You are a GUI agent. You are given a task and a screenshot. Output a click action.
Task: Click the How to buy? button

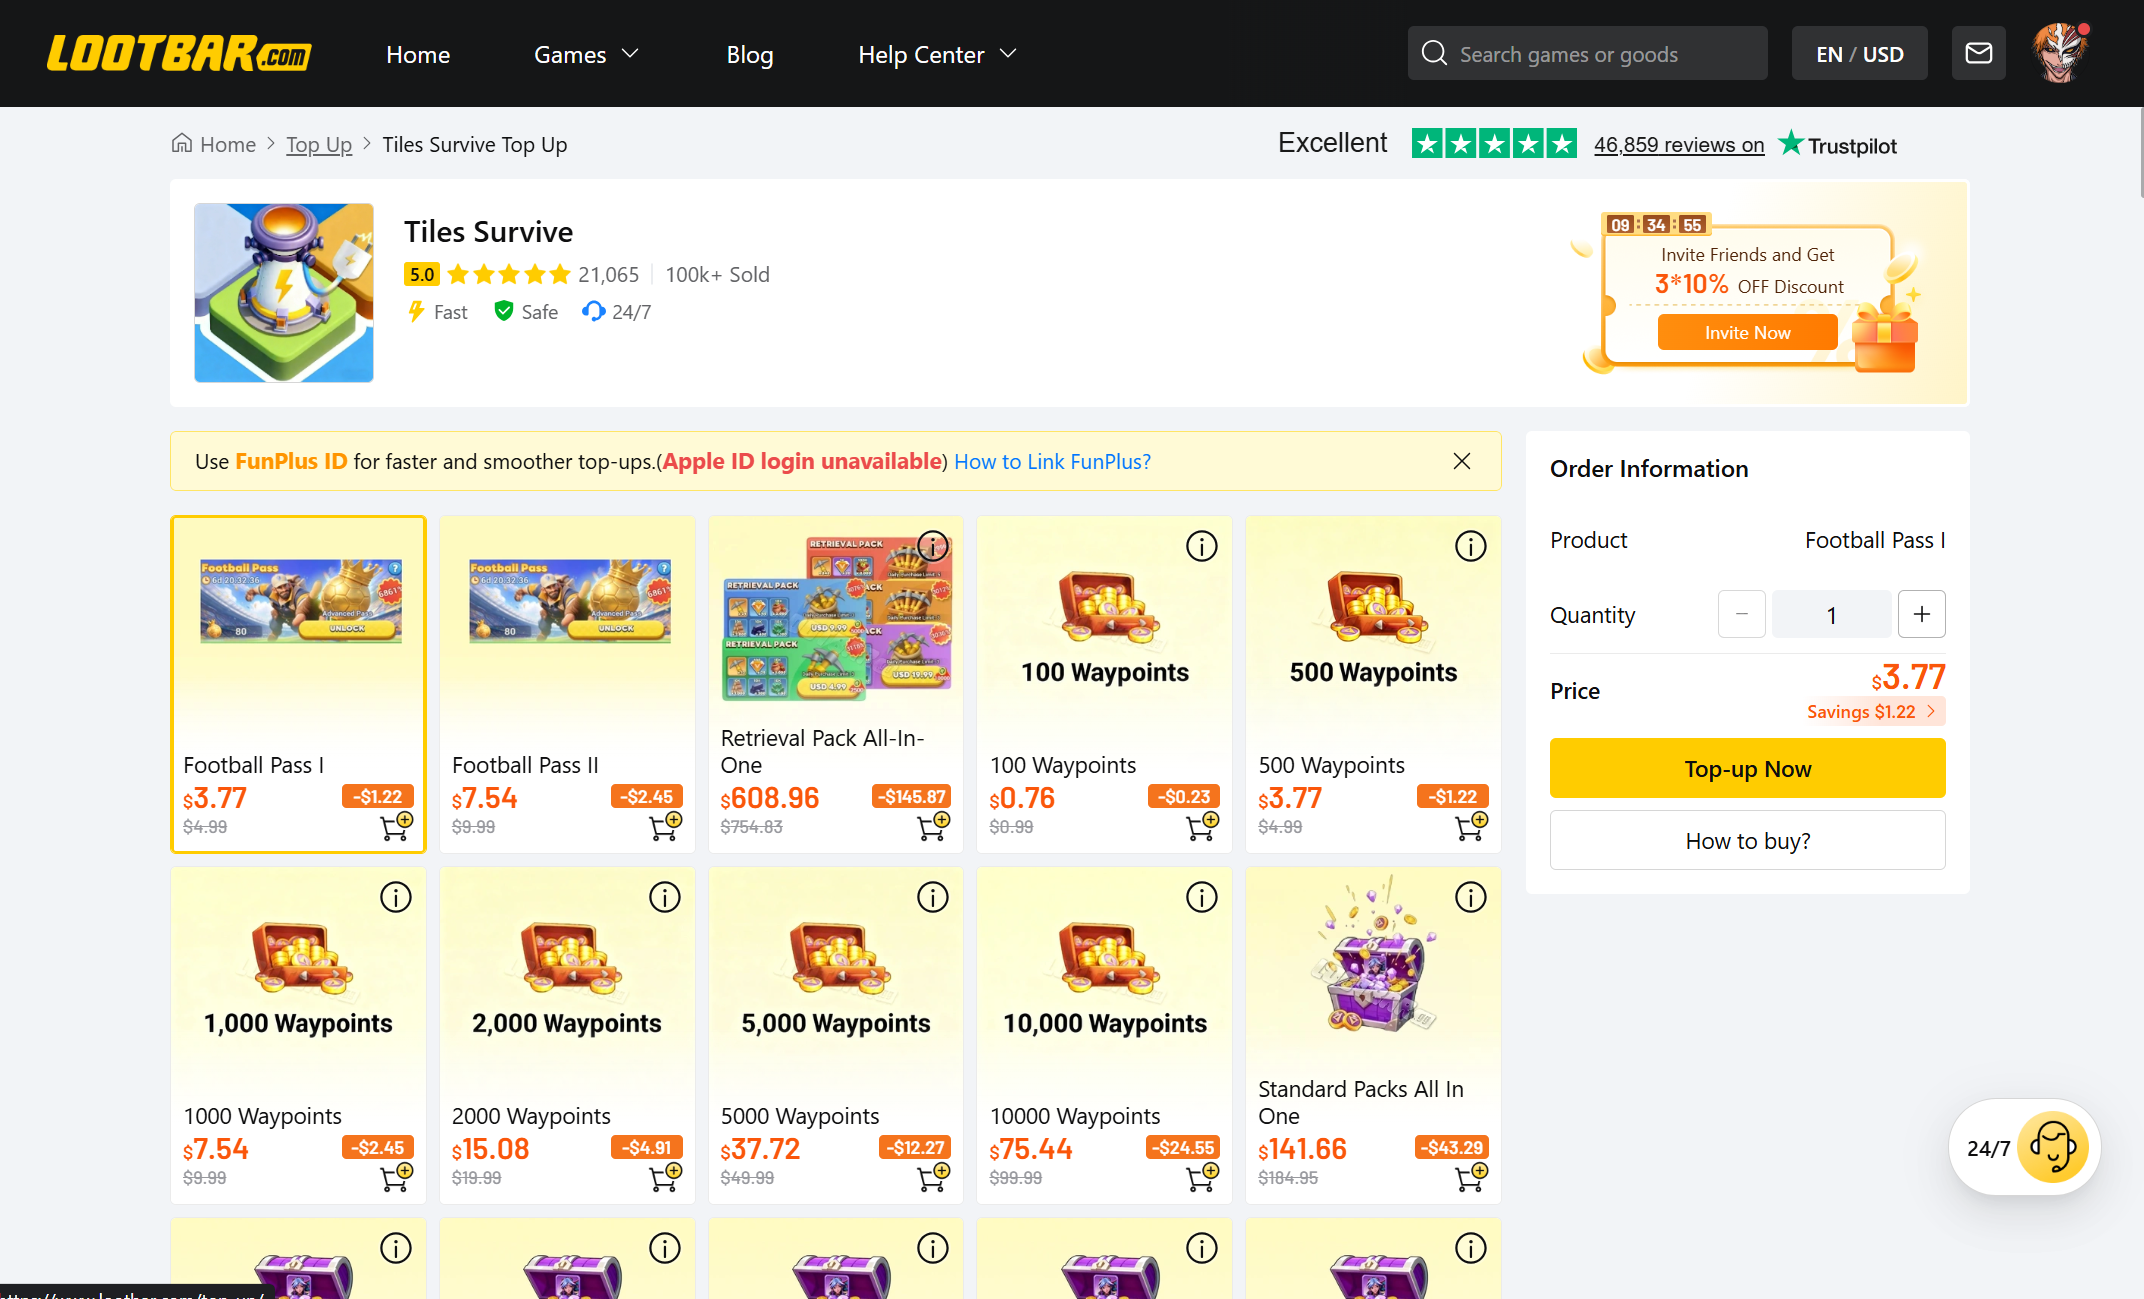1748,840
